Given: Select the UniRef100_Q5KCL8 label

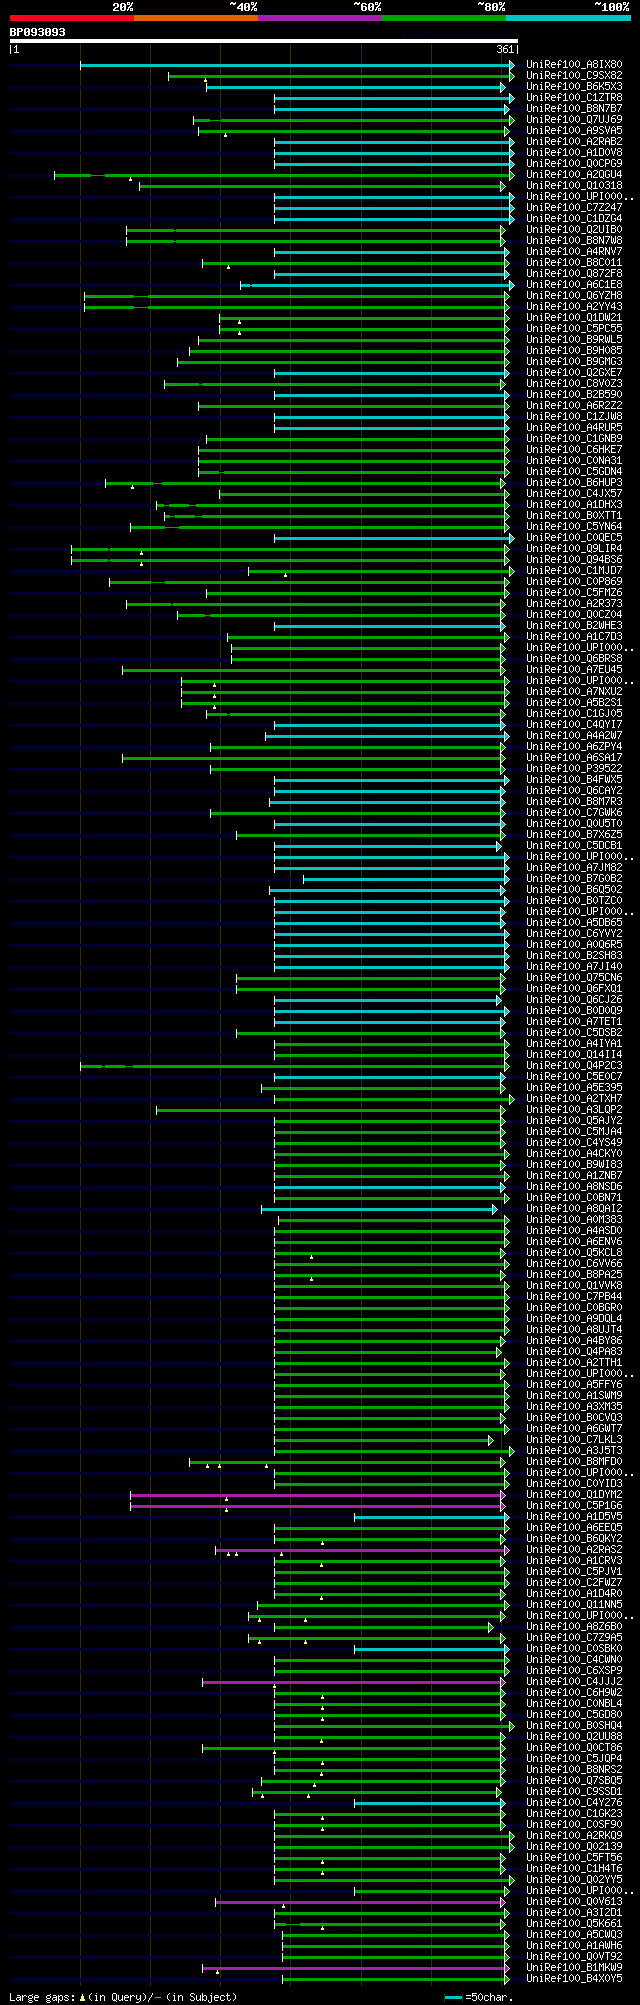Looking at the screenshot, I should pos(574,1253).
